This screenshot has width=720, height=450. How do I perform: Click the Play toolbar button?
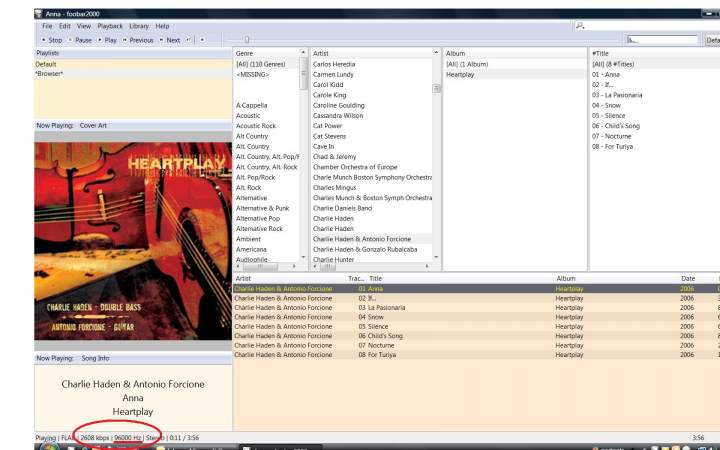point(107,40)
